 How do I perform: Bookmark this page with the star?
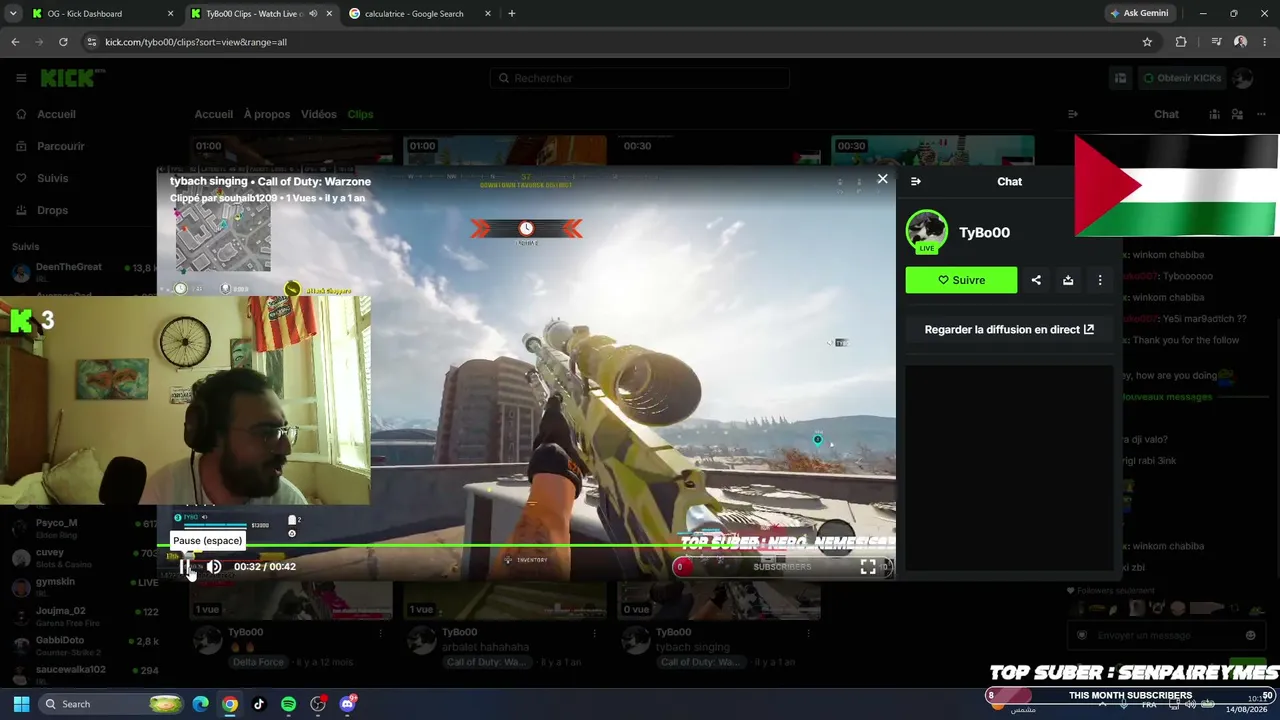[x=1147, y=42]
